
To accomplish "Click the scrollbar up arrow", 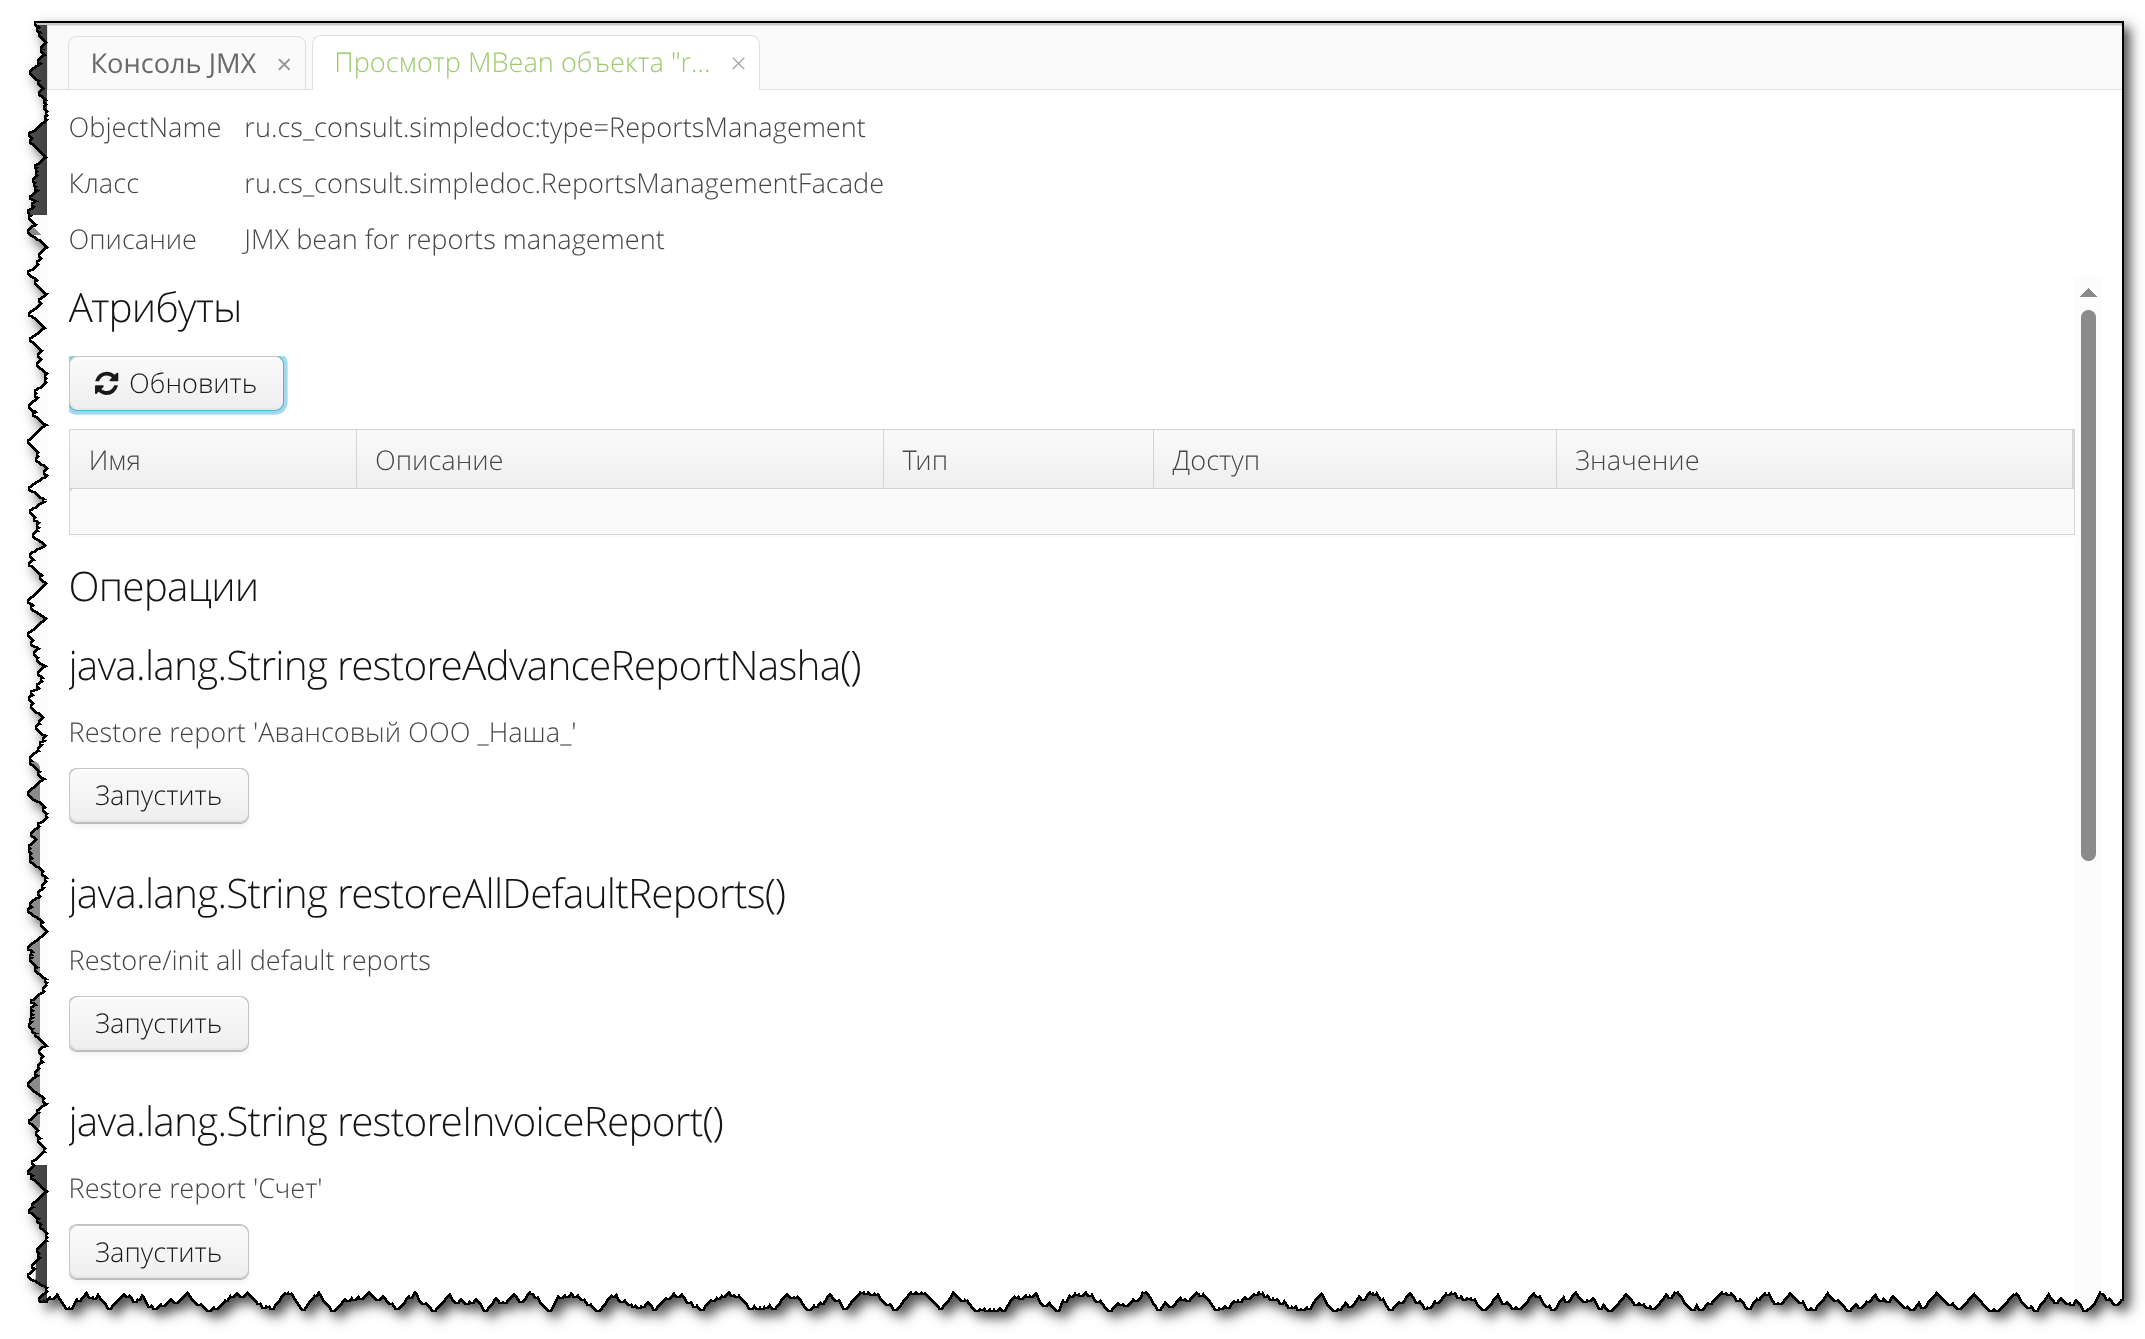I will (2088, 293).
